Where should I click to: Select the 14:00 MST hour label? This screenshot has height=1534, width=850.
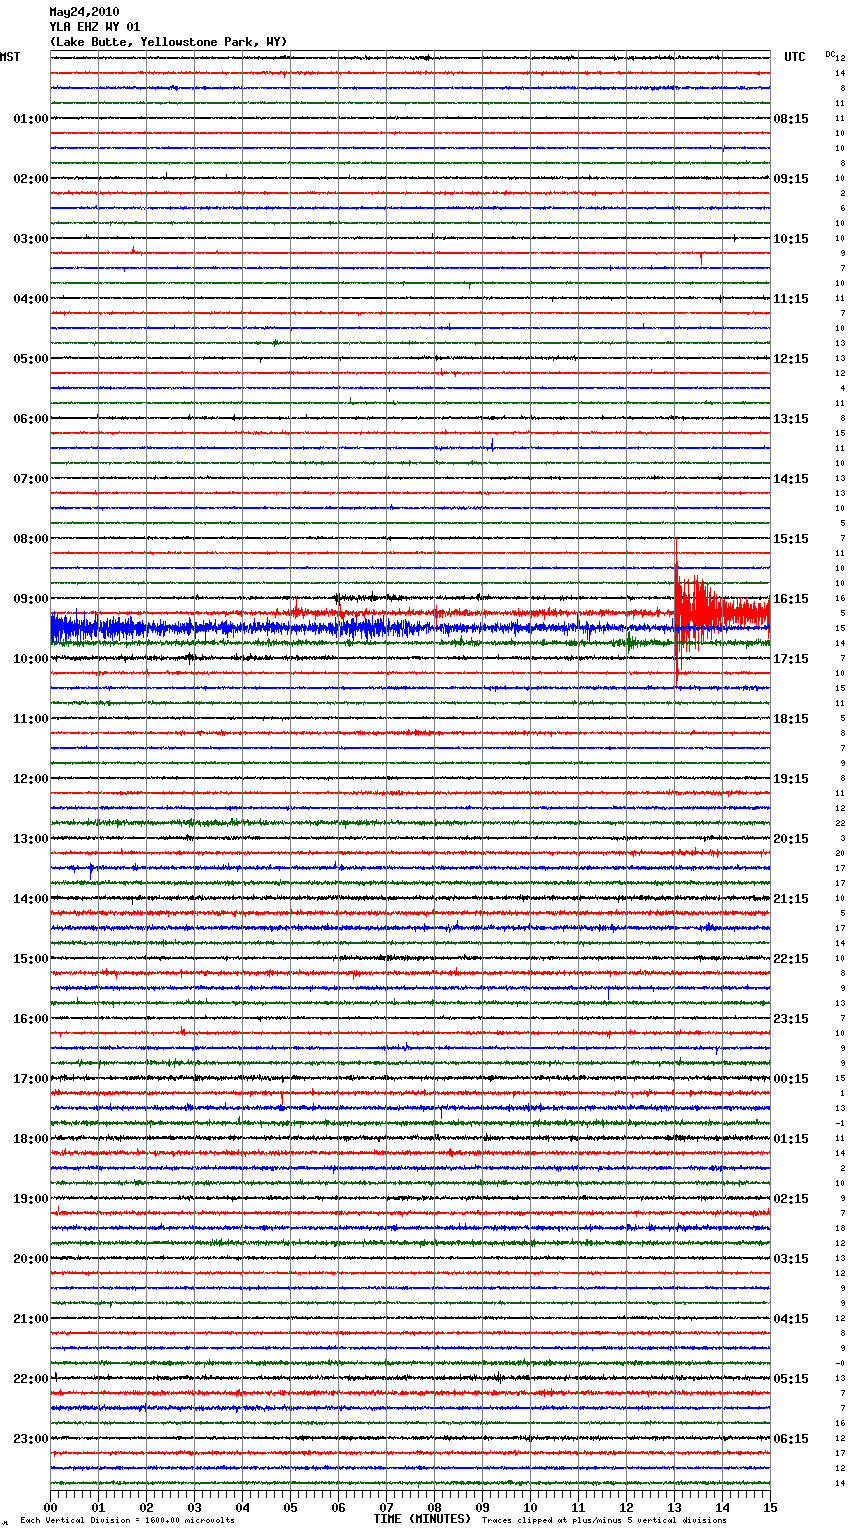(31, 899)
